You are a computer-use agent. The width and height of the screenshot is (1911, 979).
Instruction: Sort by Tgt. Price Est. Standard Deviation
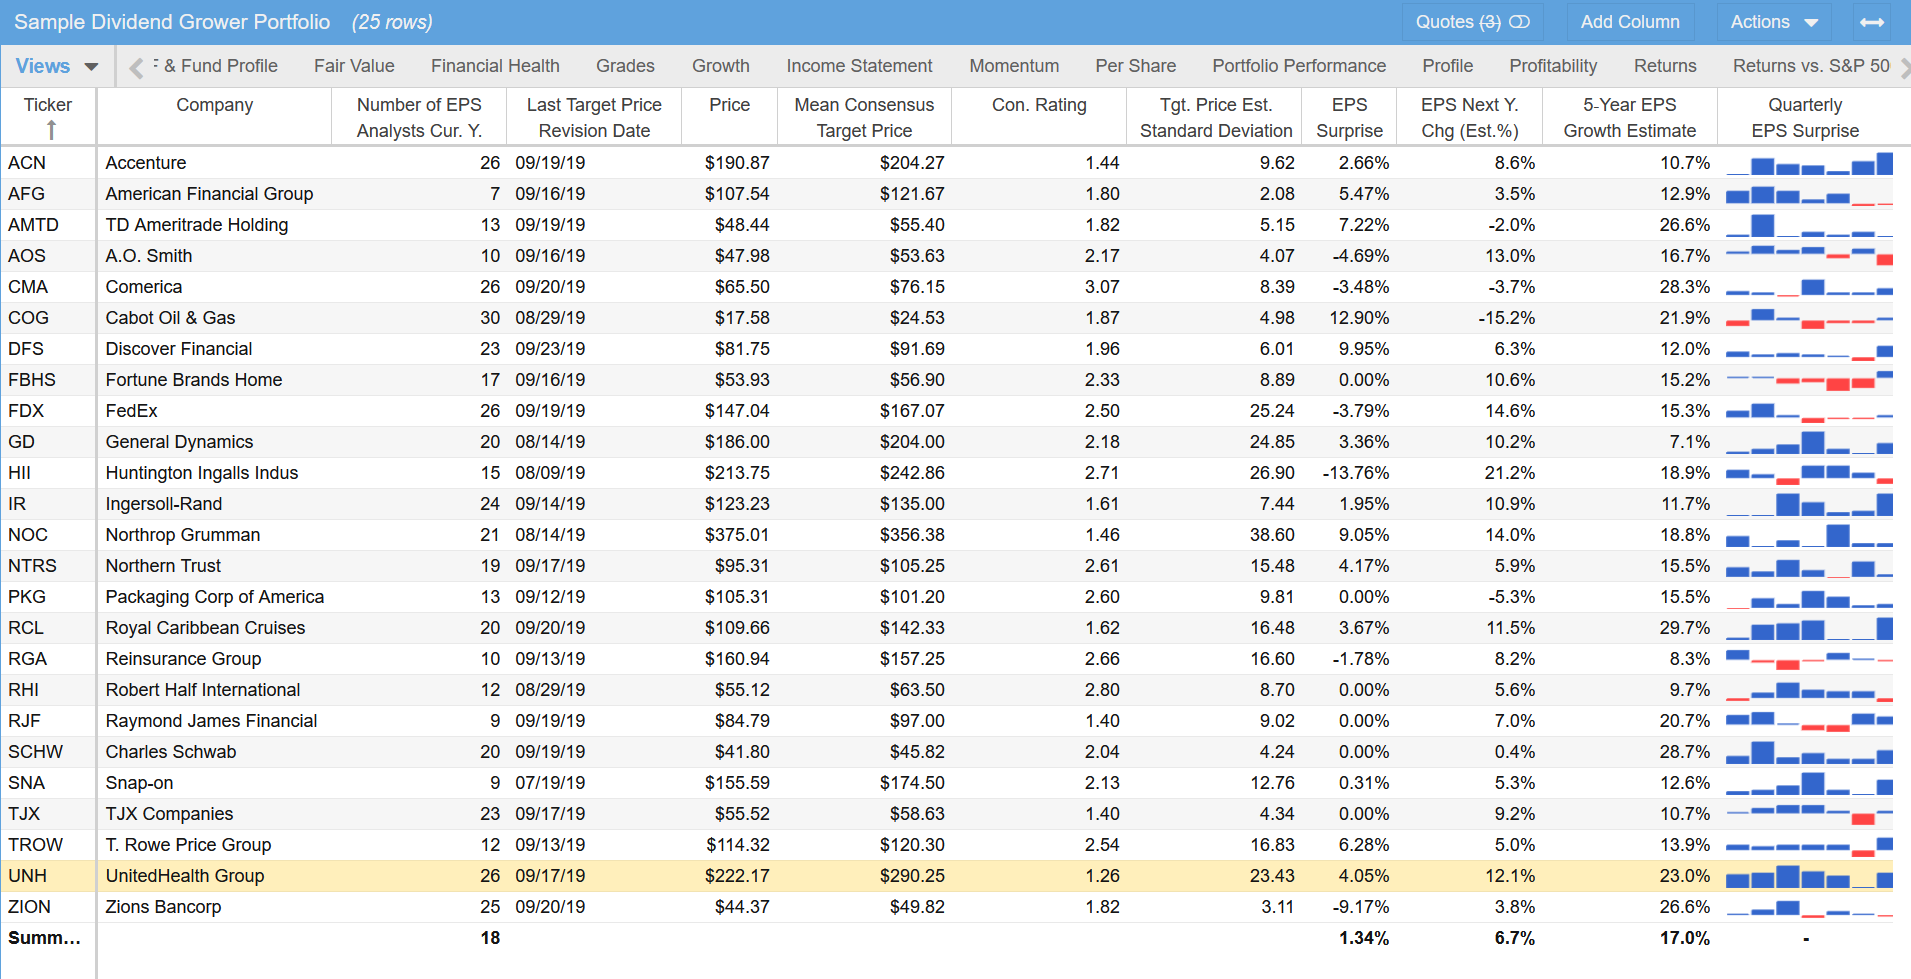pos(1215,118)
